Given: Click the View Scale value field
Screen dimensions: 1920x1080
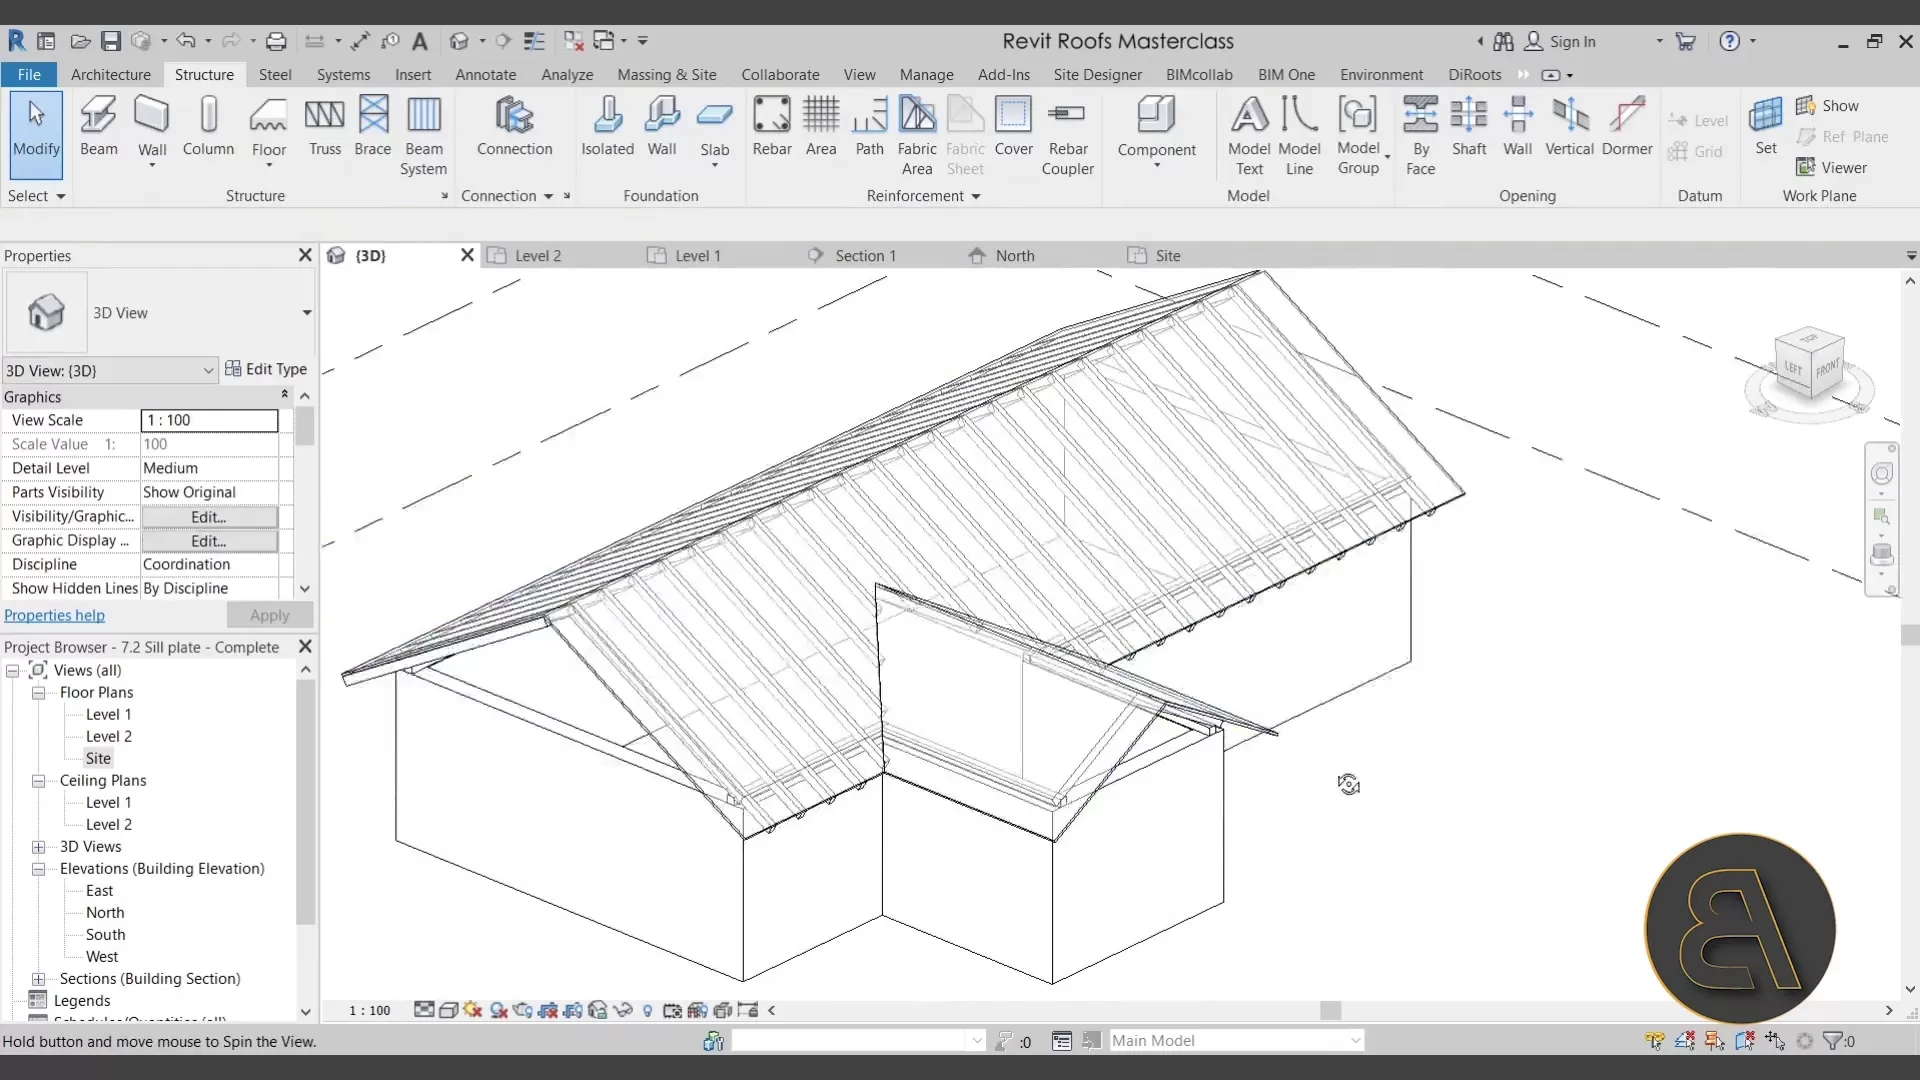Looking at the screenshot, I should [209, 420].
